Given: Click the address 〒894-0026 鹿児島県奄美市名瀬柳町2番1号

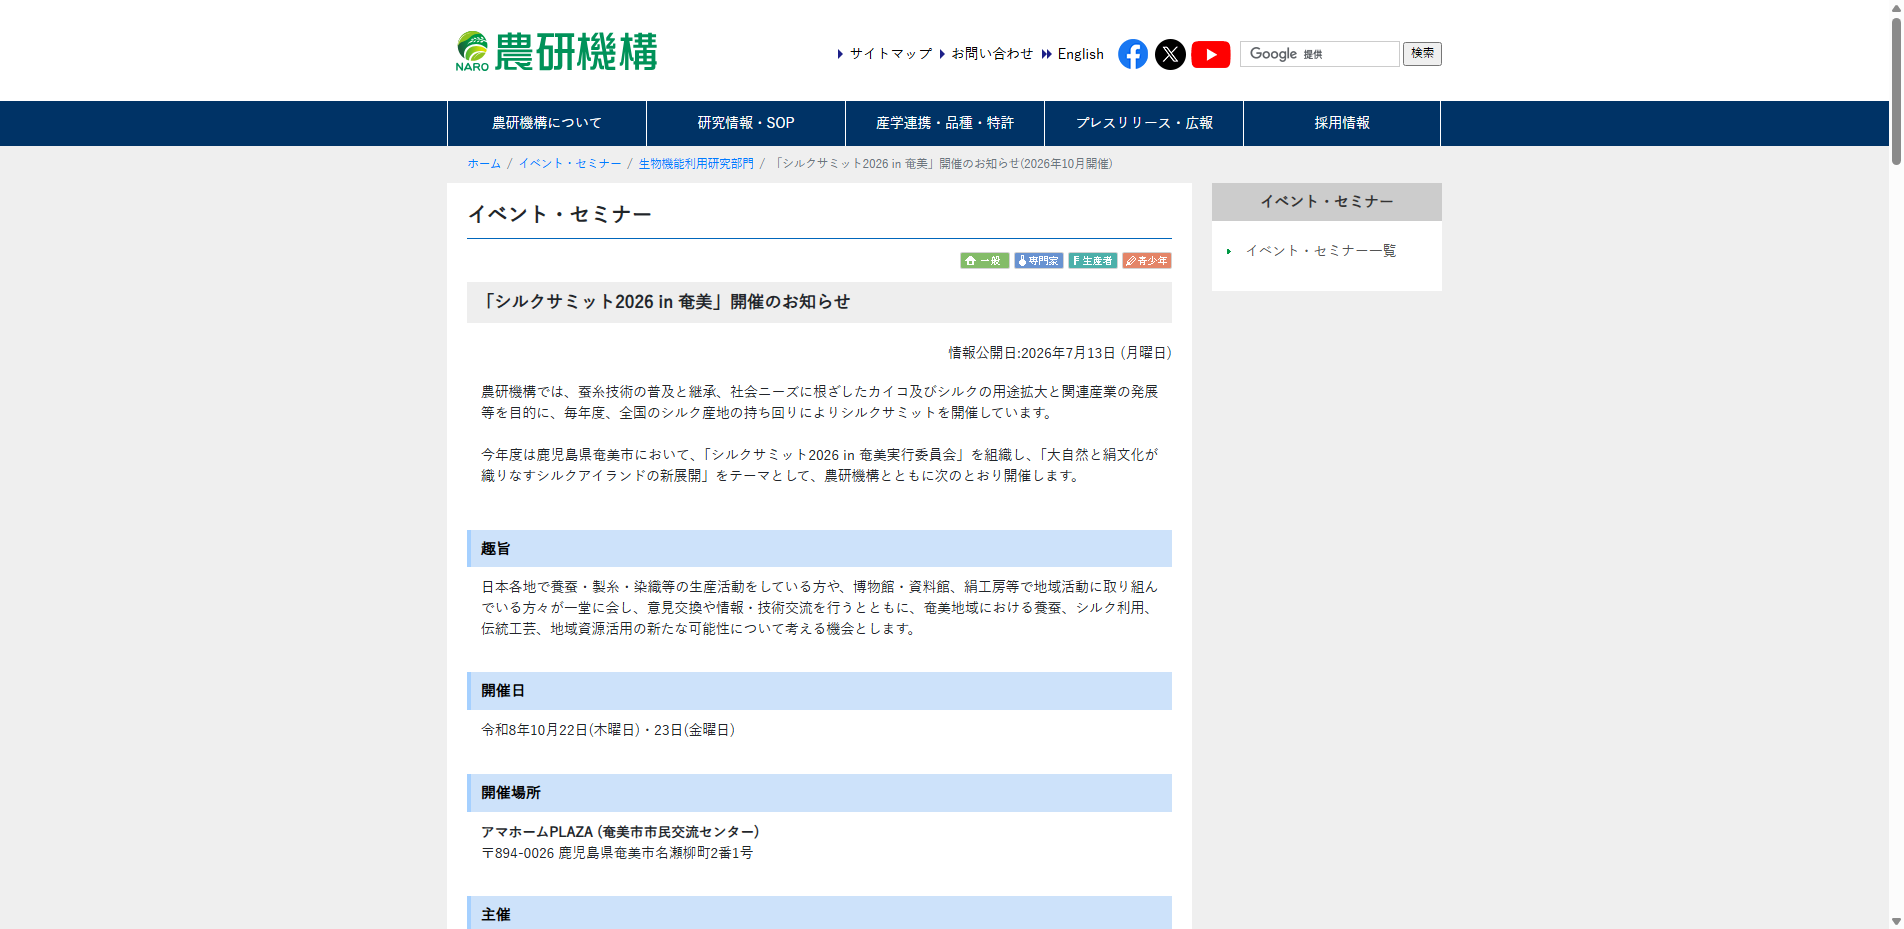Looking at the screenshot, I should (x=617, y=853).
